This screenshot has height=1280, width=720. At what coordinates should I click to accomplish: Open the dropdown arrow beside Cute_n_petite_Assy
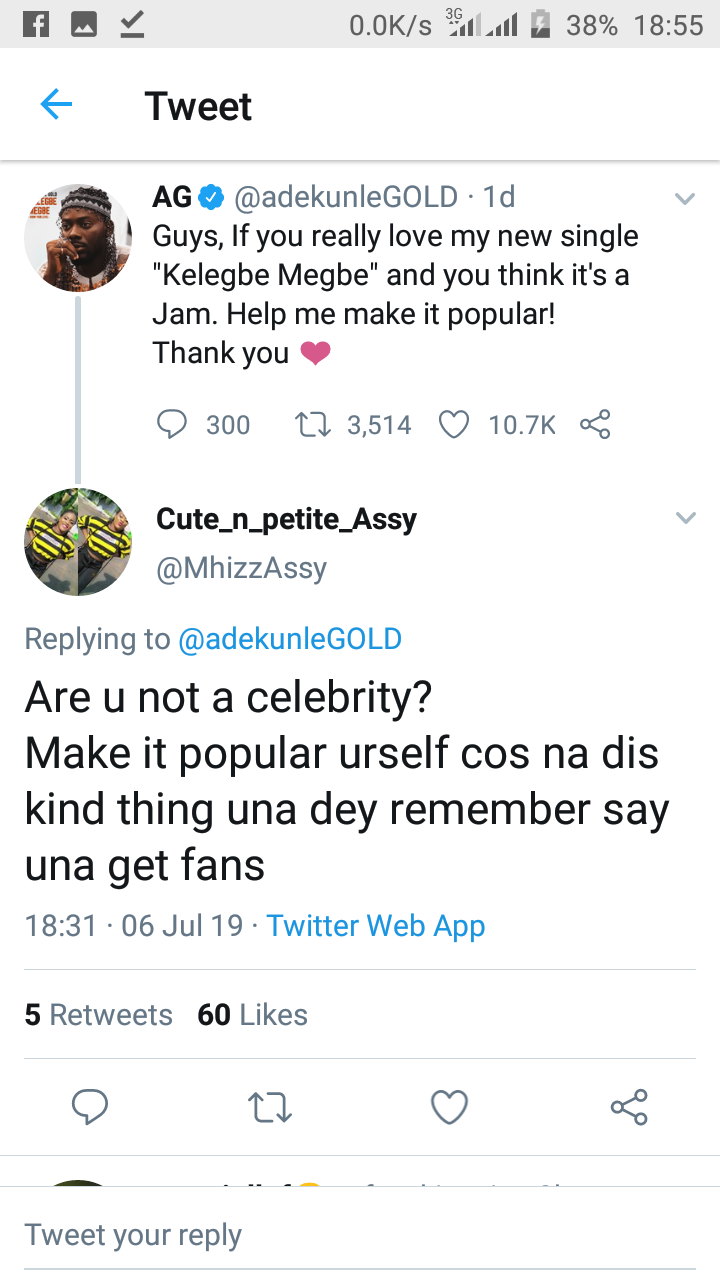(x=685, y=518)
